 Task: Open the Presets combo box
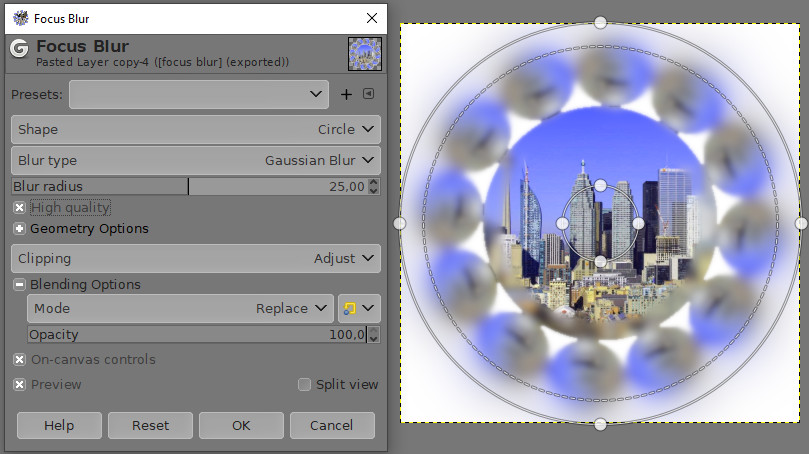[x=199, y=94]
